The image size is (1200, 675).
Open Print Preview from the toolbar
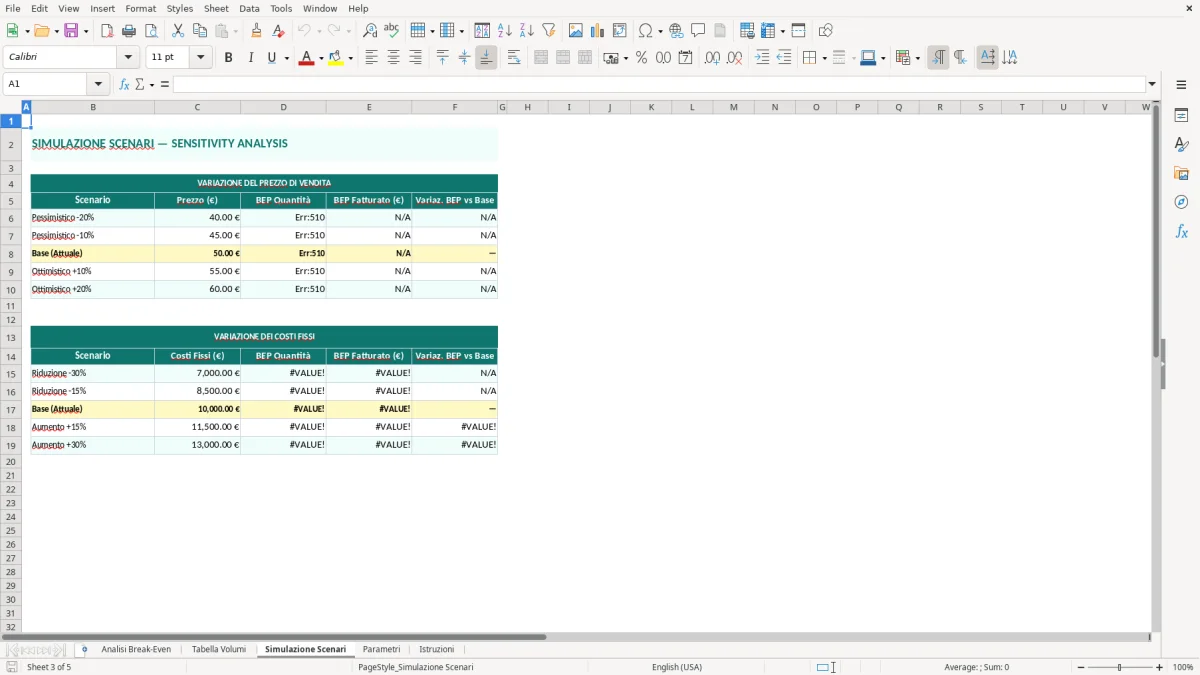pyautogui.click(x=151, y=31)
